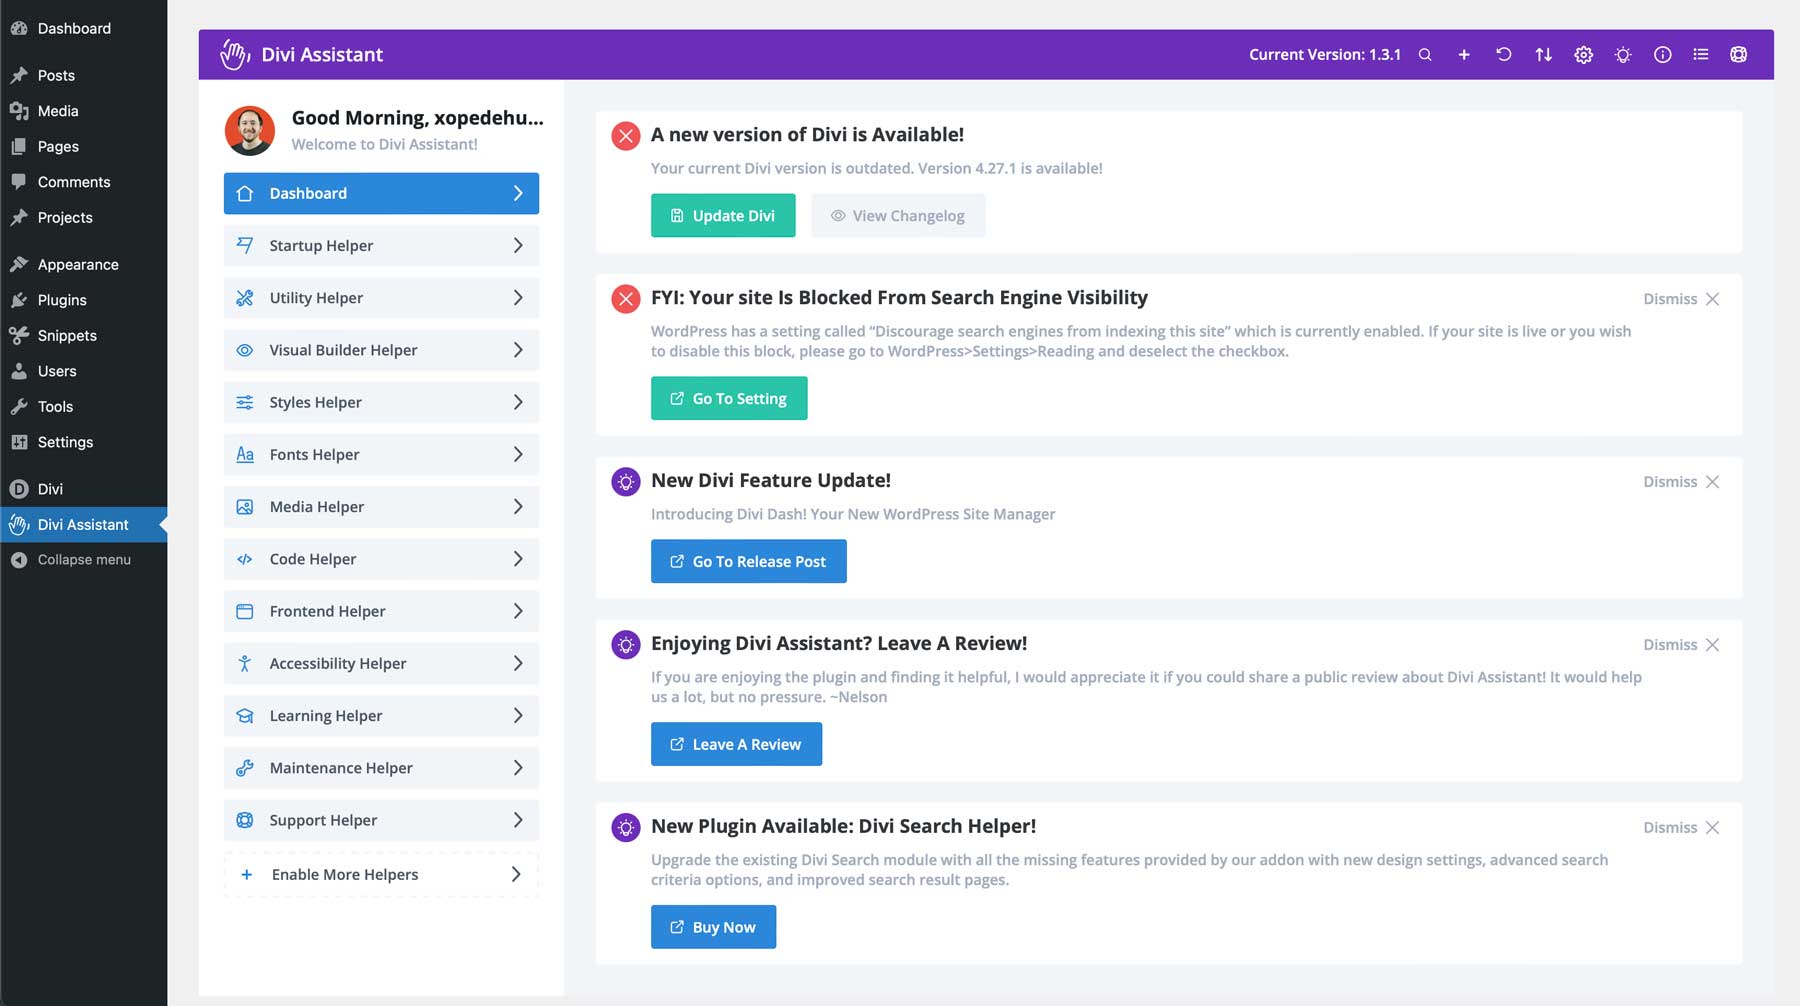Click the Update Divi button
The height and width of the screenshot is (1006, 1800).
[x=723, y=215]
